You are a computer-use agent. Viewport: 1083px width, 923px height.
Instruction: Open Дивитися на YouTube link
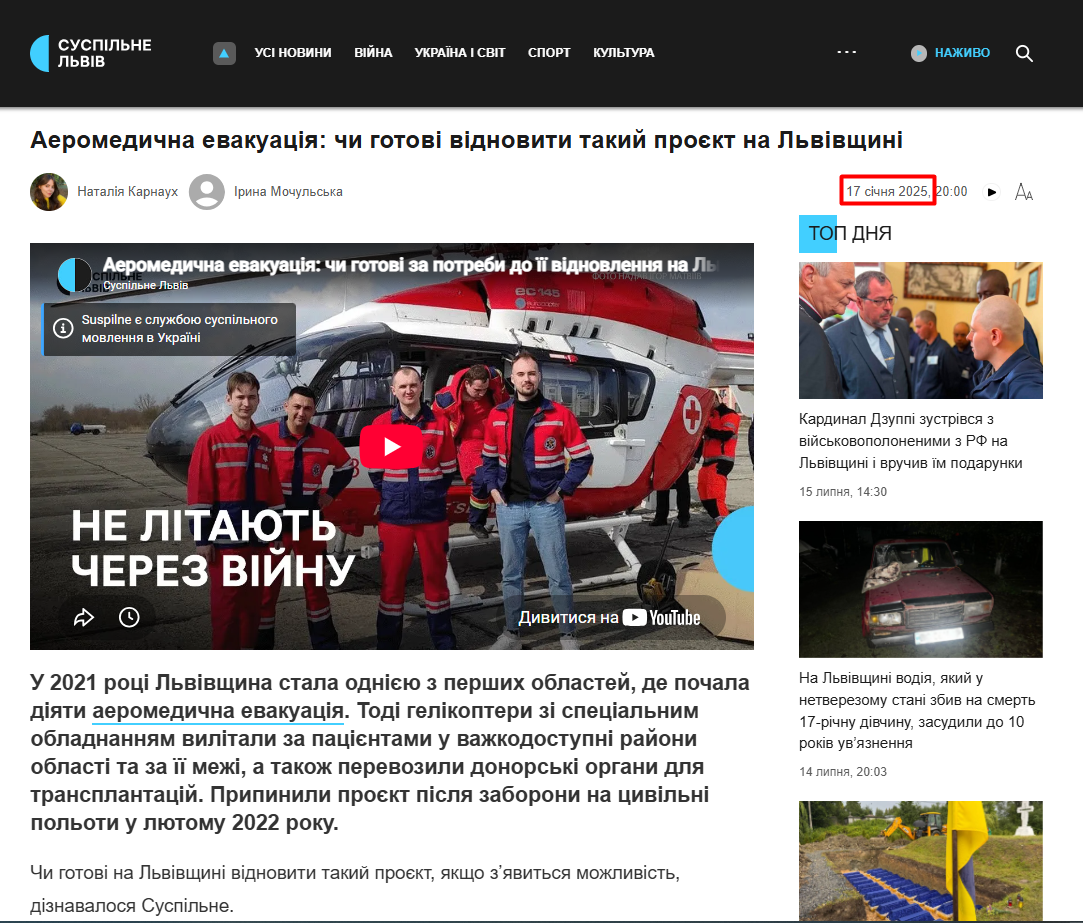609,617
